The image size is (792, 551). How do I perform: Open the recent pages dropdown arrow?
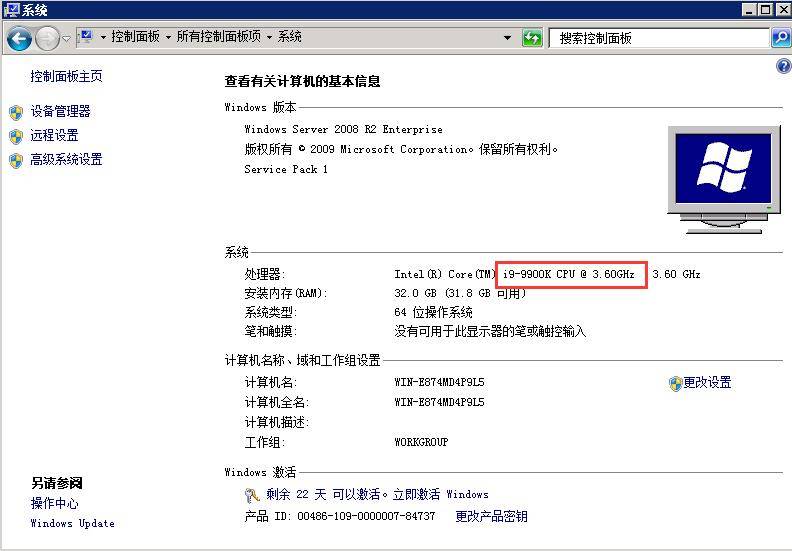66,38
